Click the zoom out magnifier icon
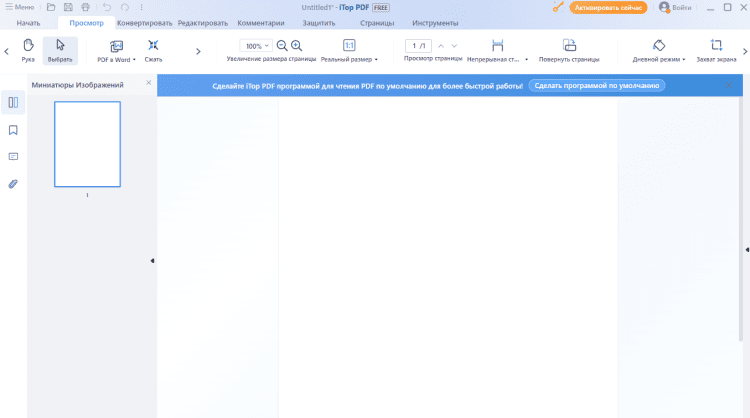 [282, 46]
